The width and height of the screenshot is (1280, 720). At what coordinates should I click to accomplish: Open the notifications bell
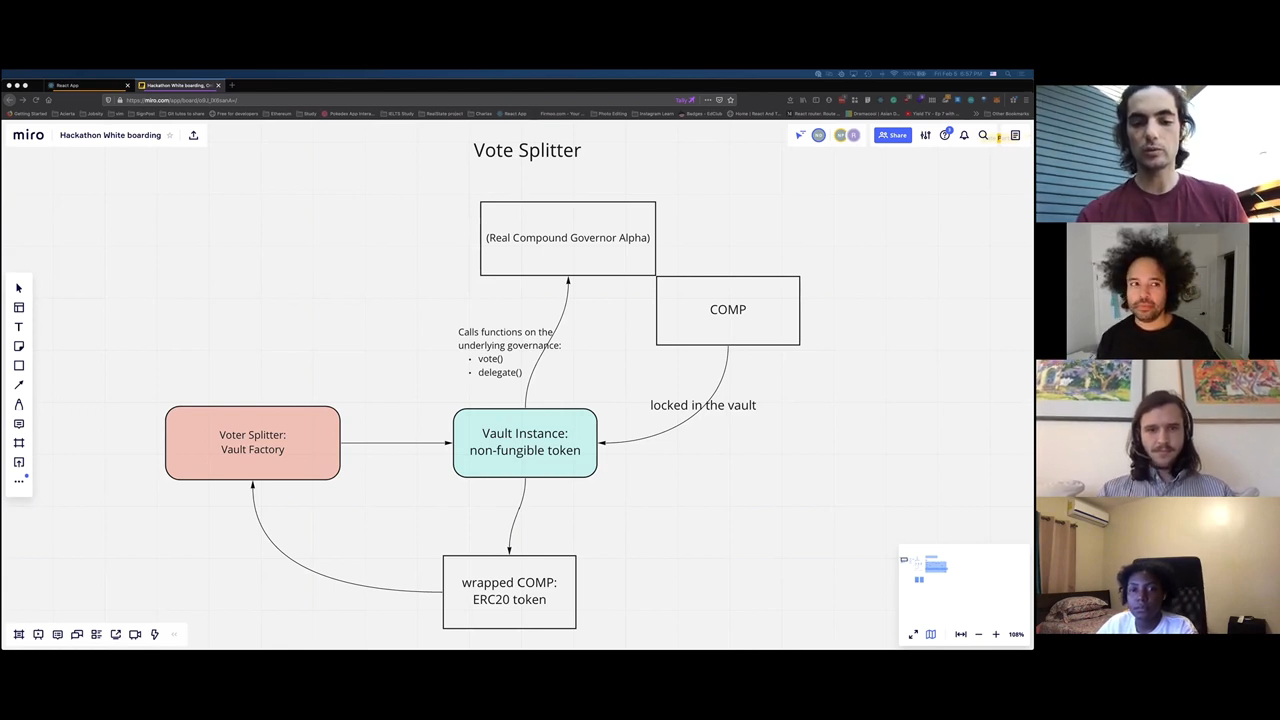964,135
